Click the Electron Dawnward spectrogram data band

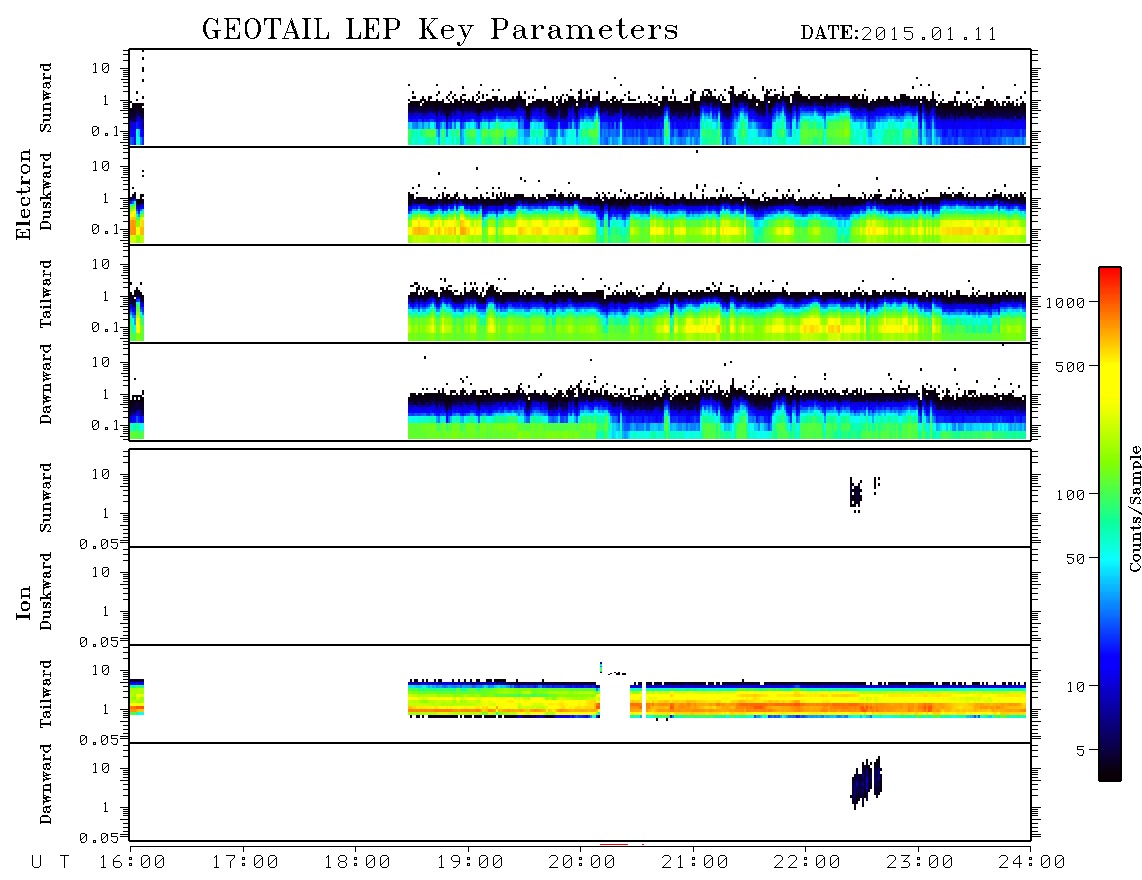coord(717,414)
